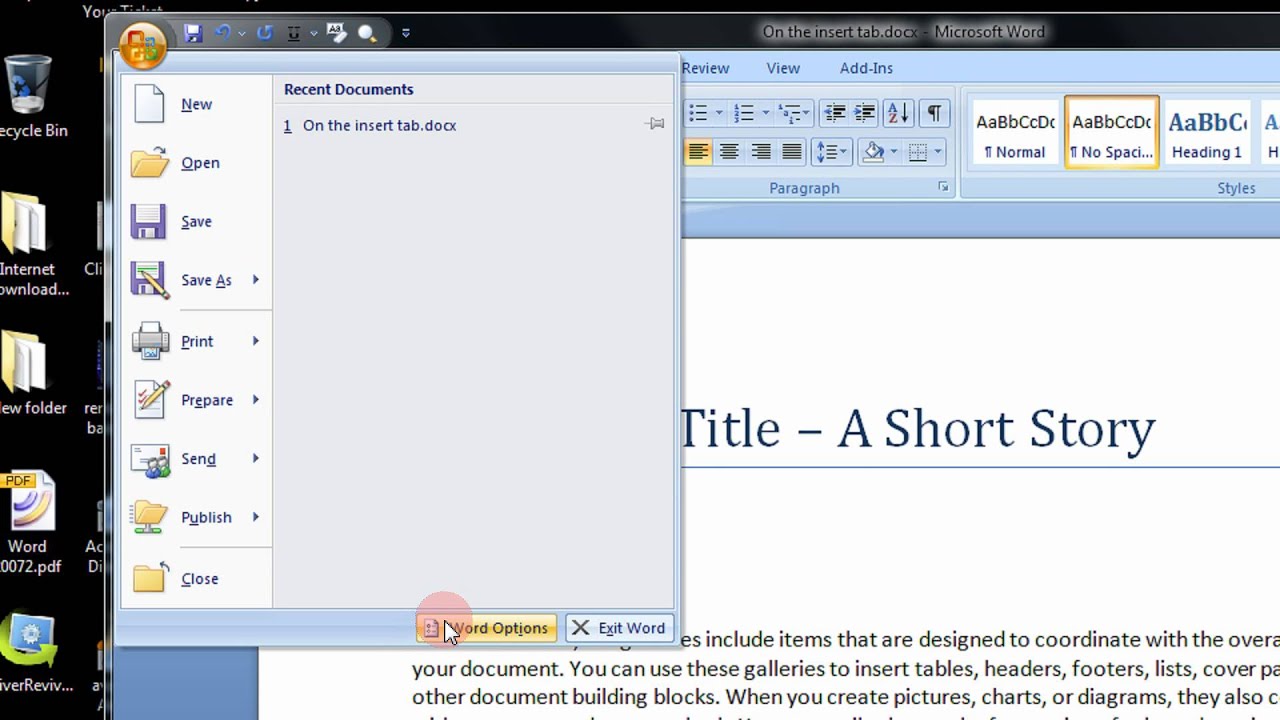Open the Internet Downloads desktop folder
Screen dimensions: 1280x720
click(30, 245)
